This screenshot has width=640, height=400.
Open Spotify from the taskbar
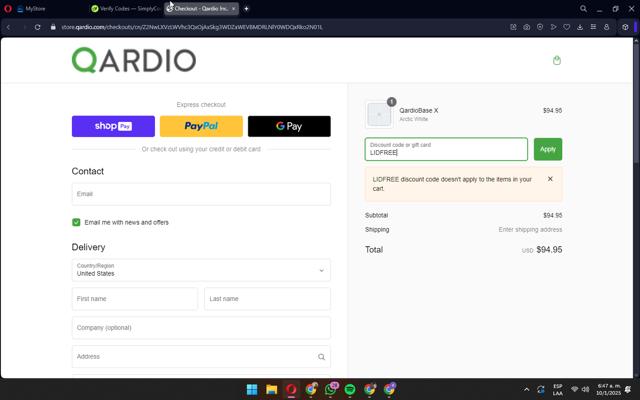click(350, 390)
